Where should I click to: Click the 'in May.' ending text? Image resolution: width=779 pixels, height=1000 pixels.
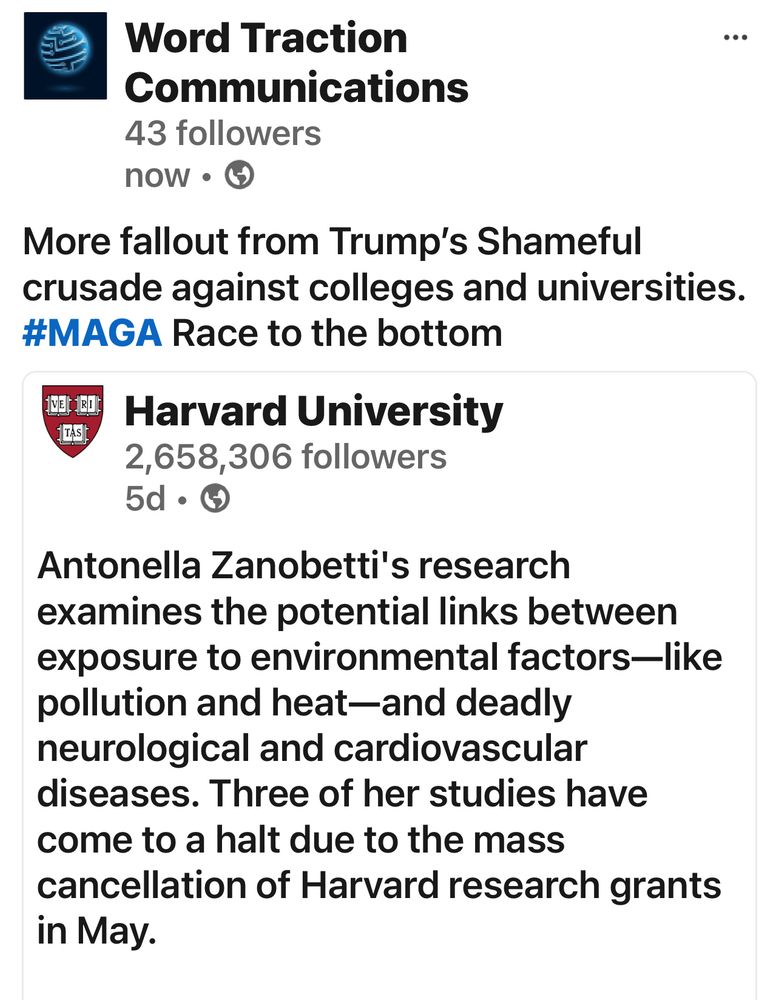coord(96,932)
